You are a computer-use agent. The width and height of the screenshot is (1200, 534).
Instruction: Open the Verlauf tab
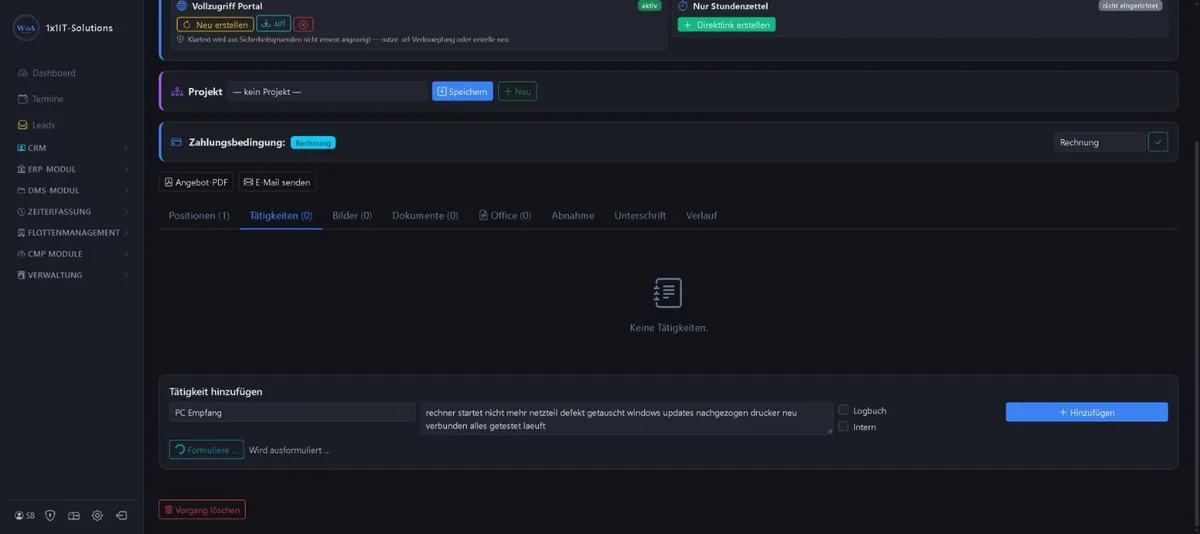(701, 215)
